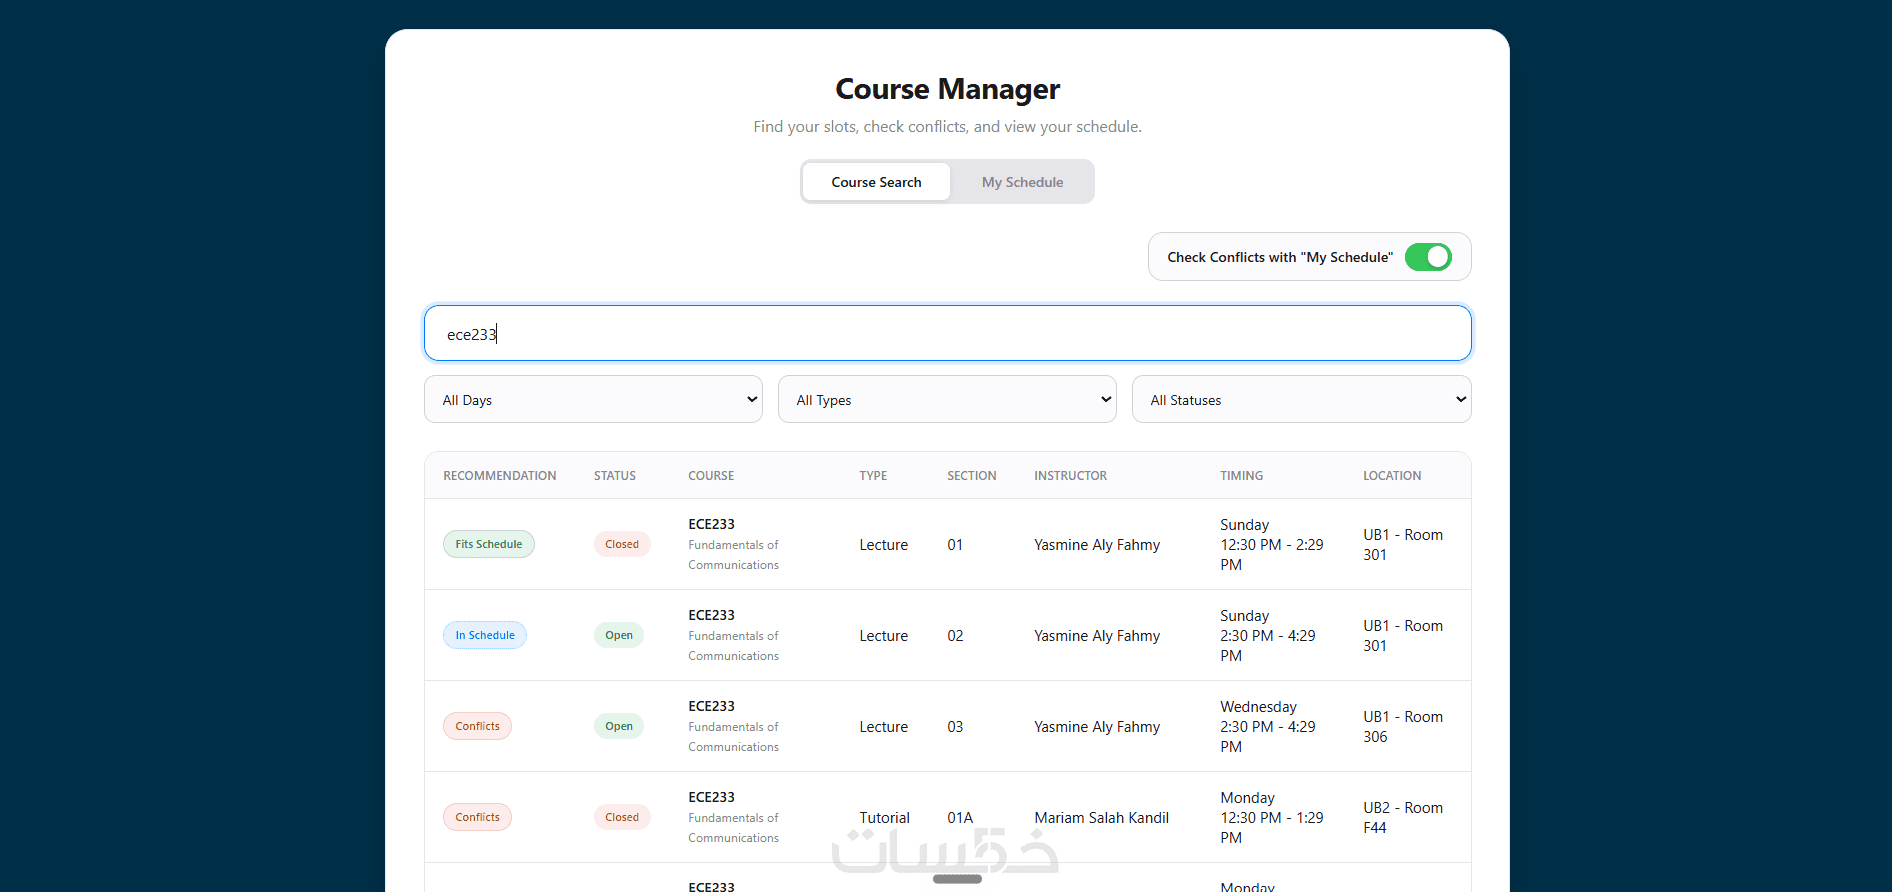Open the All Days dropdown
The image size is (1892, 892).
(x=593, y=399)
